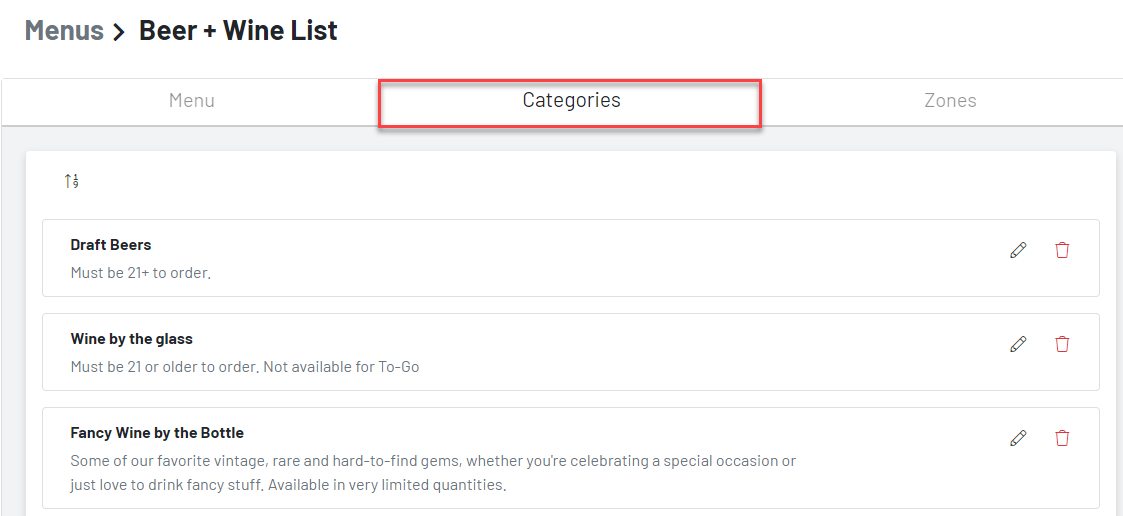Select the Fancy Wine by the Bottle title
The width and height of the screenshot is (1123, 516).
(x=157, y=433)
